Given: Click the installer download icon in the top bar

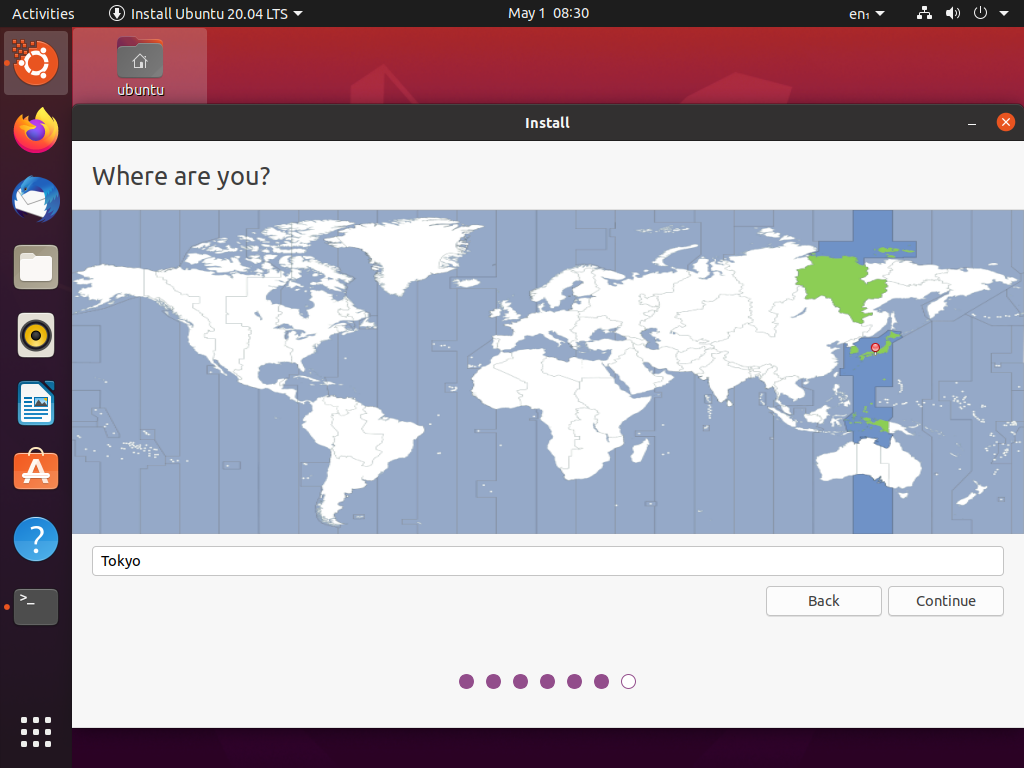Looking at the screenshot, I should tap(117, 13).
